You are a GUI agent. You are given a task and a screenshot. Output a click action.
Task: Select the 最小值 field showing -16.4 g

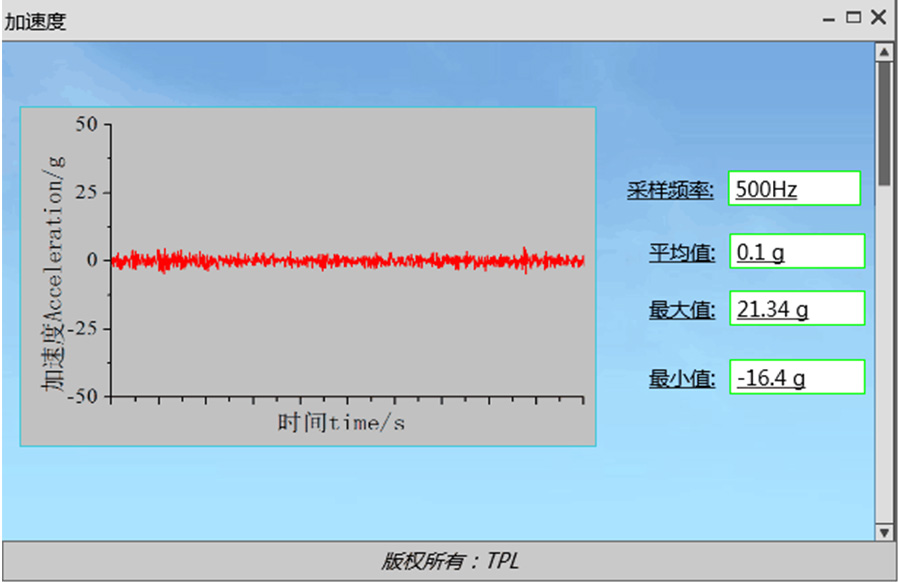(x=797, y=377)
